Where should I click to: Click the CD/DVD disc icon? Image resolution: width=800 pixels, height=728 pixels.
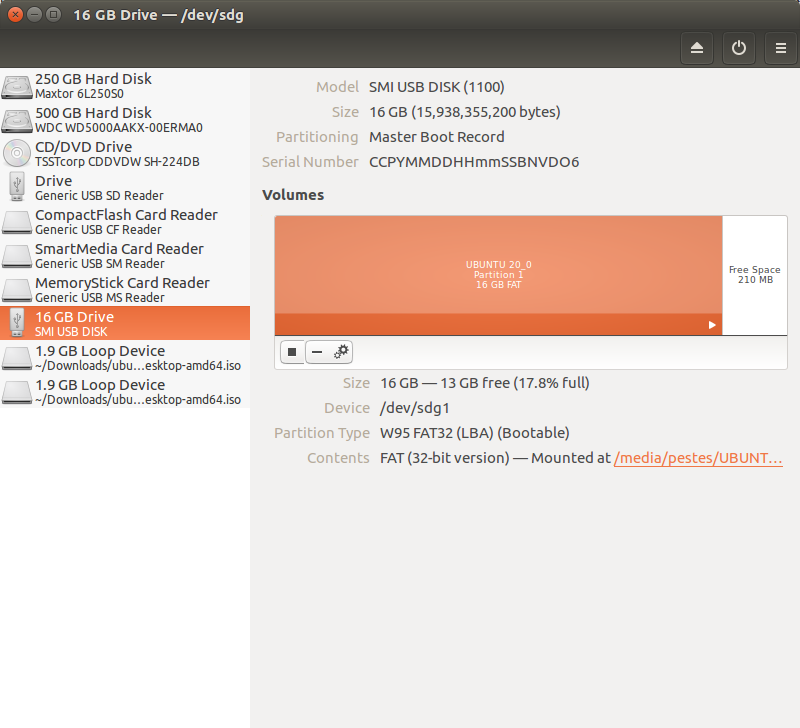pos(17,153)
